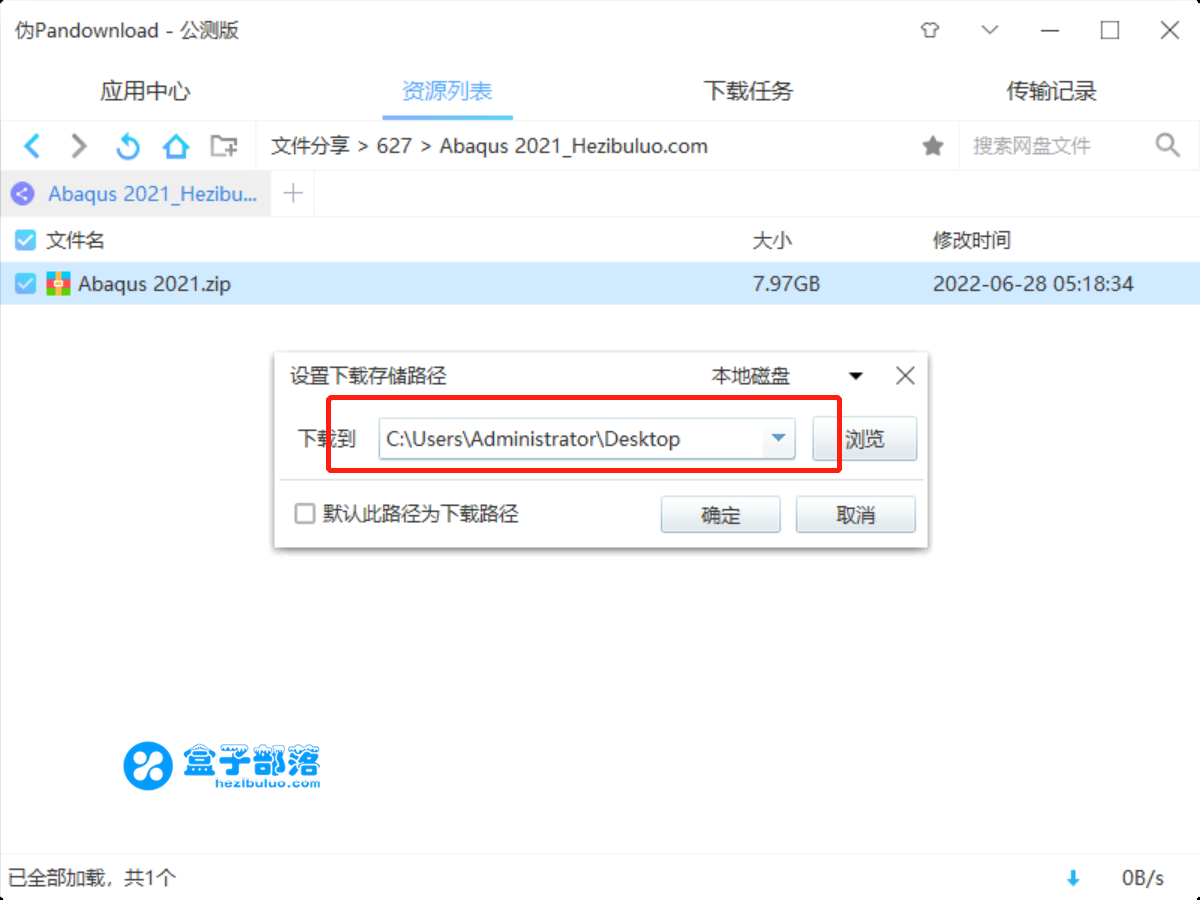
Task: Expand the download path dropdown arrow
Action: point(779,439)
